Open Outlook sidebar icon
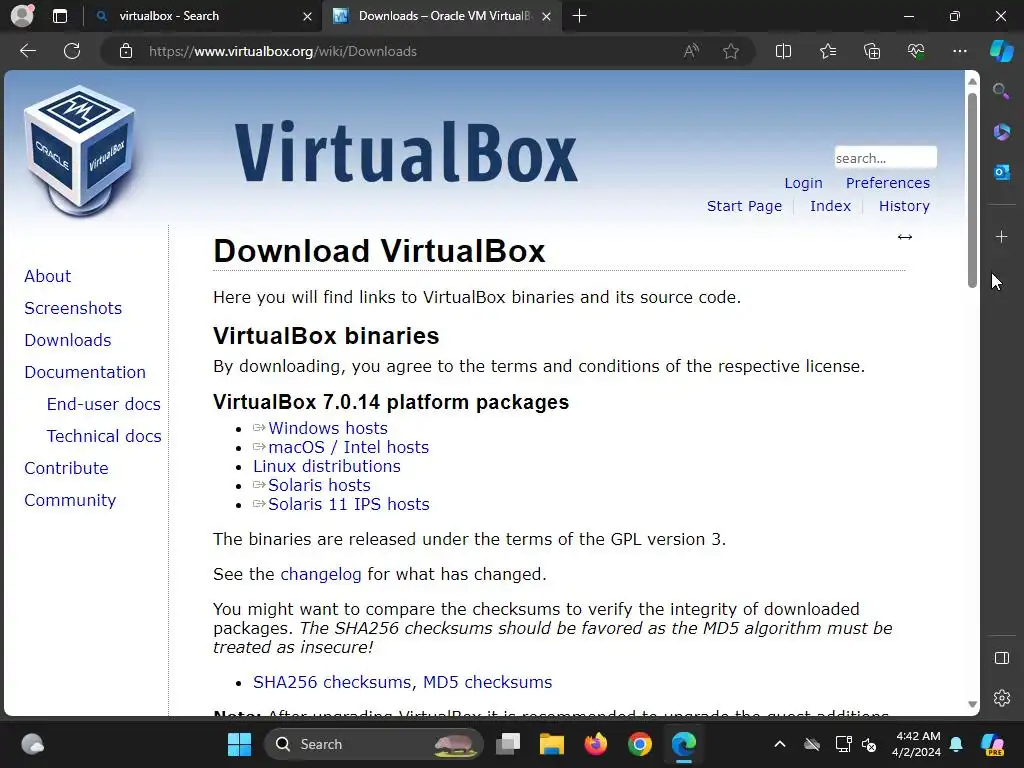The height and width of the screenshot is (768, 1024). click(x=1001, y=172)
